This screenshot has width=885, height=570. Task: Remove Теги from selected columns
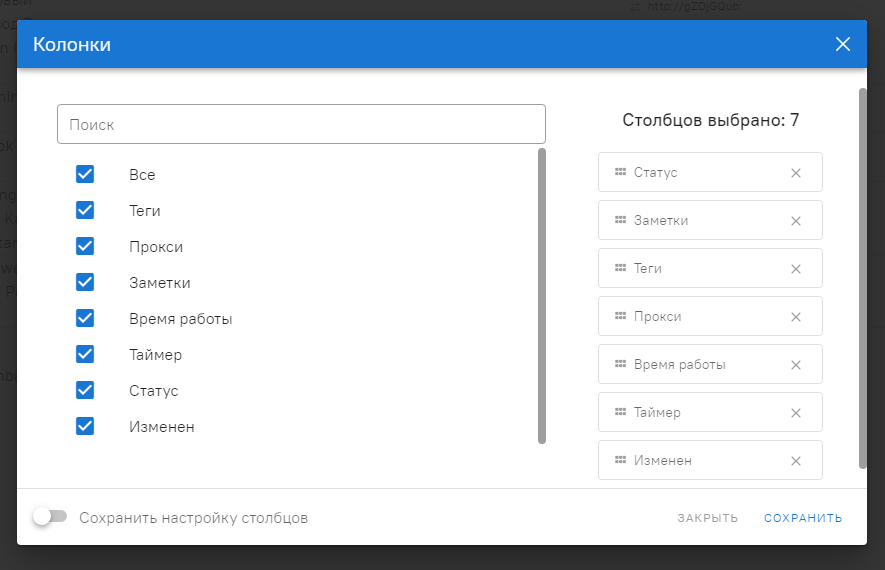(796, 269)
